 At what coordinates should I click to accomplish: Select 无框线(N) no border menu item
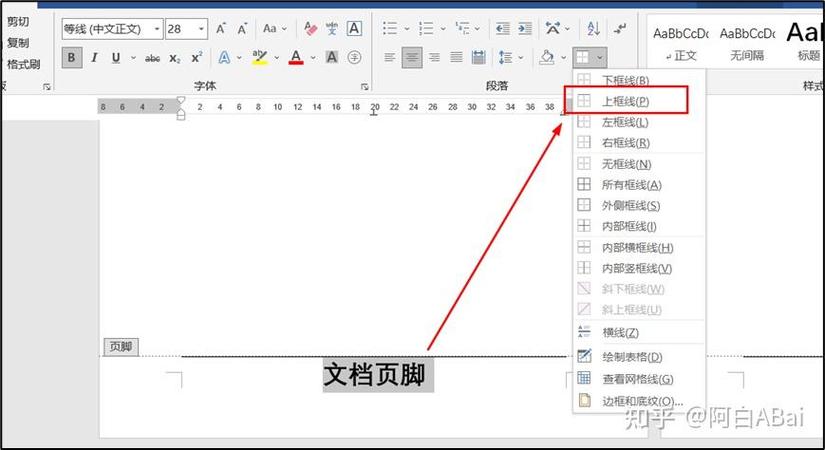638,164
